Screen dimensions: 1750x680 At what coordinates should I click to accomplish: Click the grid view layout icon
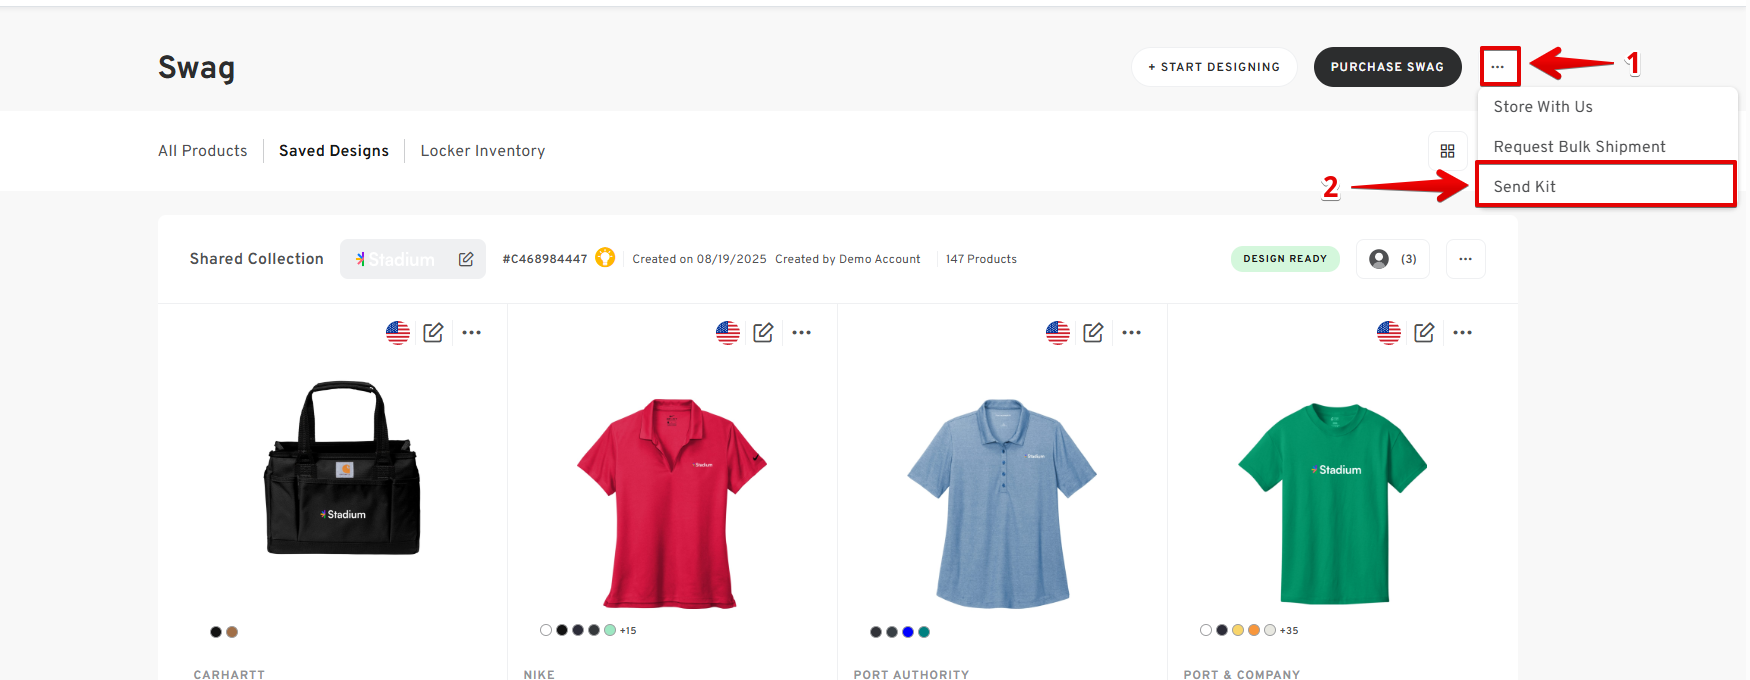coord(1447,151)
